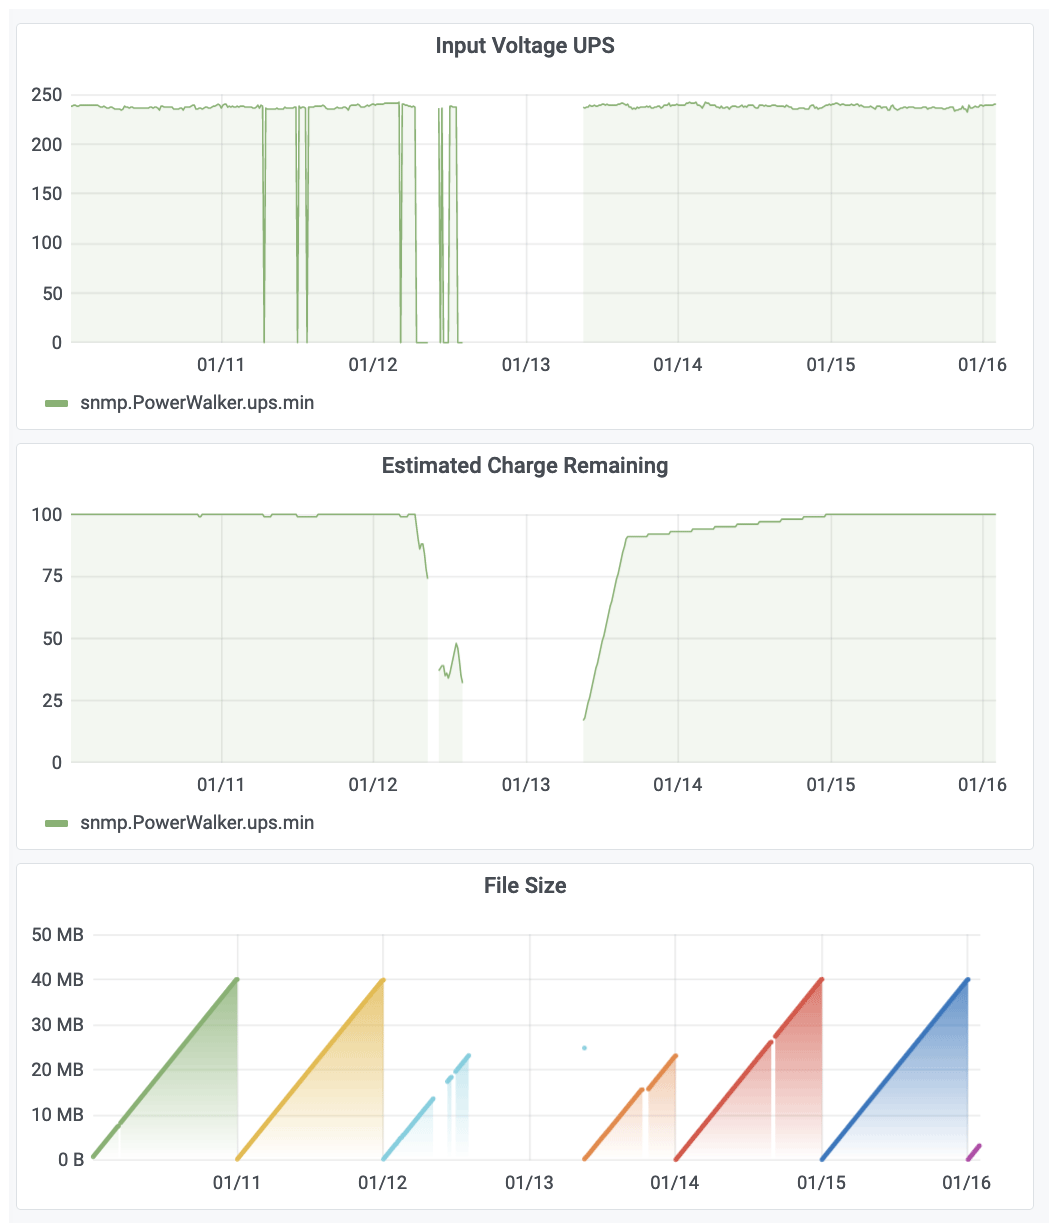This screenshot has height=1232, width=1058.
Task: Click green legend color swatch in Input Voltage panel
Action: pyautogui.click(x=57, y=403)
